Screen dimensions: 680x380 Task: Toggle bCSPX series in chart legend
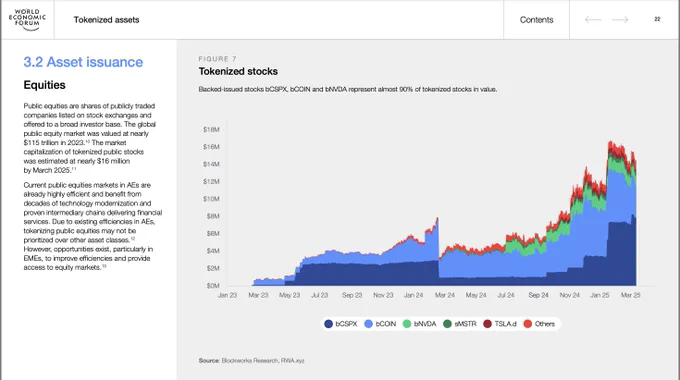click(x=341, y=324)
